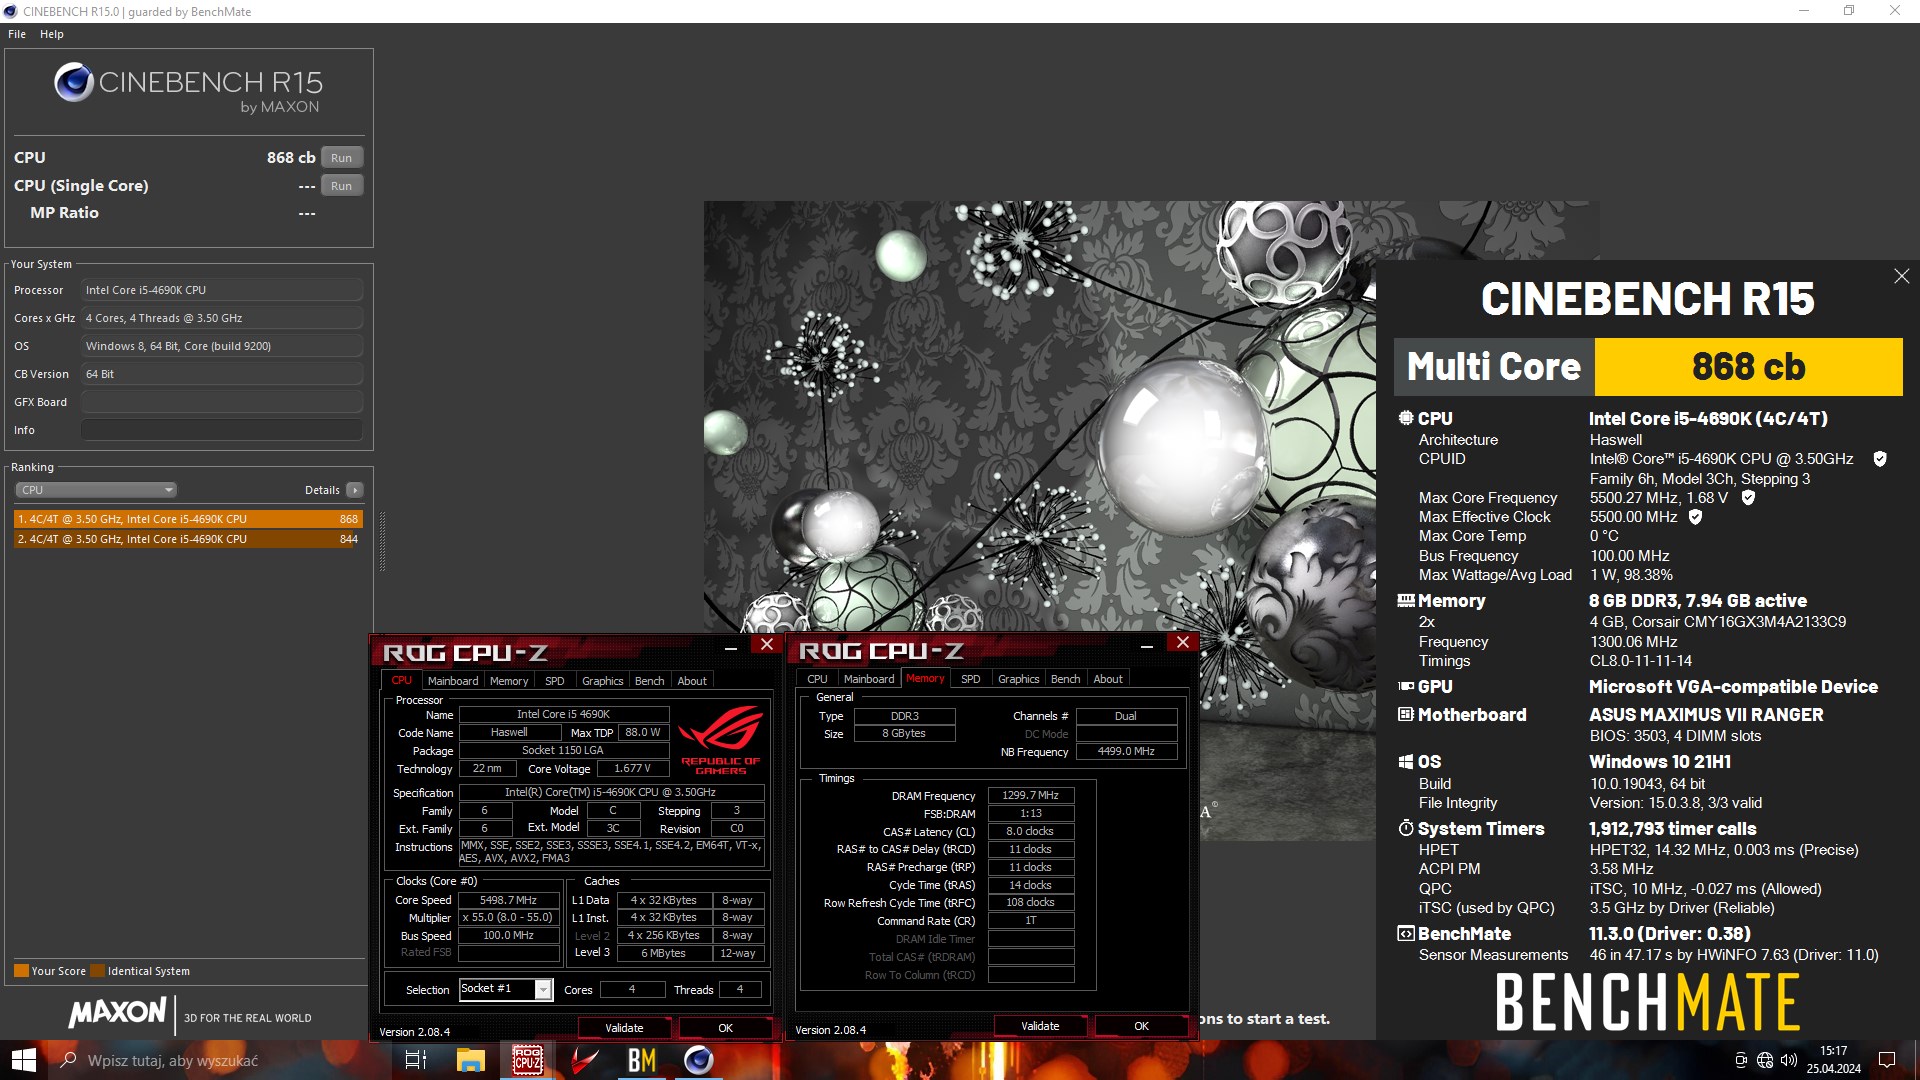Open Memory tab in left CPU-Z
This screenshot has width=1920, height=1080.
(x=509, y=681)
